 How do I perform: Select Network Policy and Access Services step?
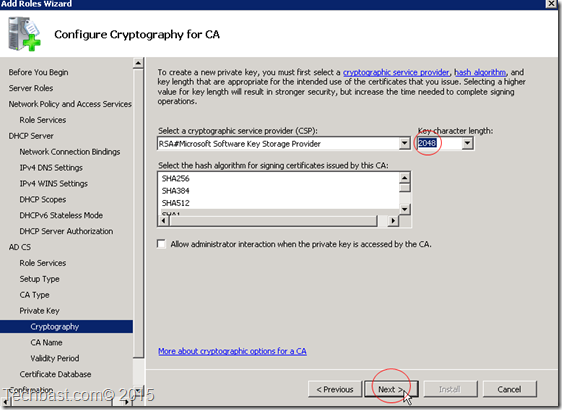click(x=70, y=104)
